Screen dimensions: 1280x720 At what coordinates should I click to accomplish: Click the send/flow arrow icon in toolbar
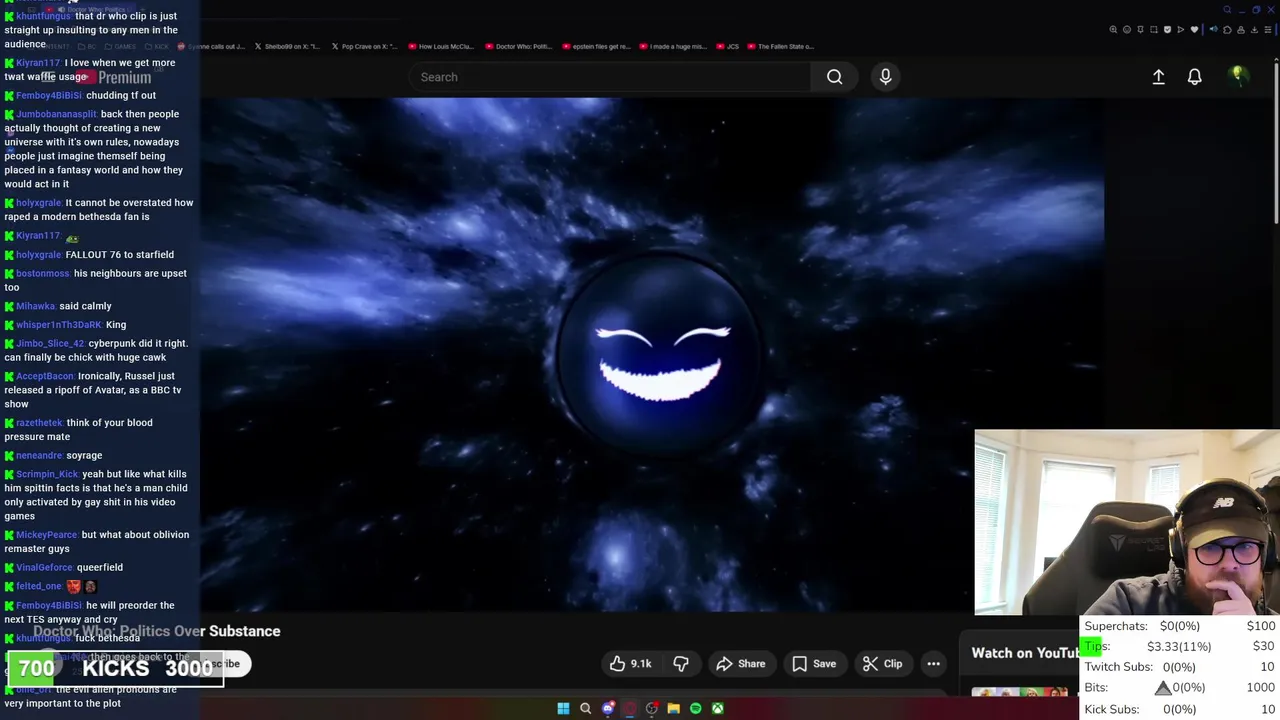[1181, 29]
